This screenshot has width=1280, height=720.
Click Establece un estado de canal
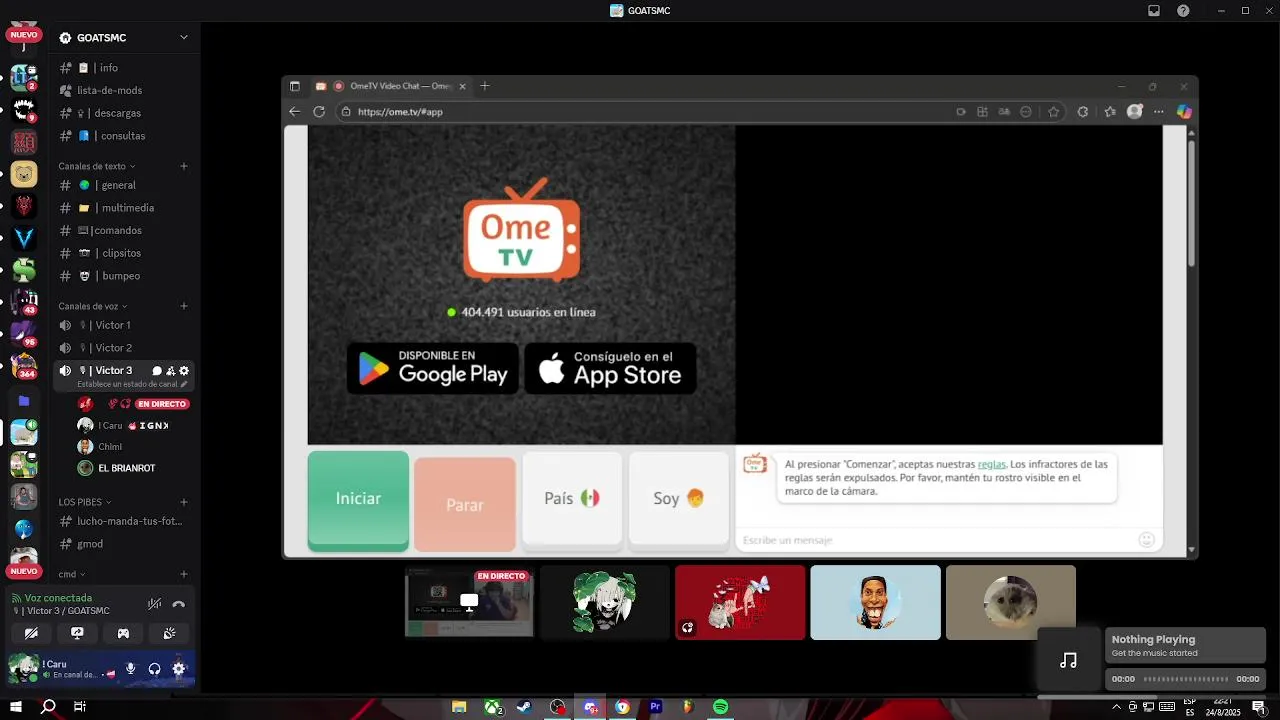click(x=132, y=384)
